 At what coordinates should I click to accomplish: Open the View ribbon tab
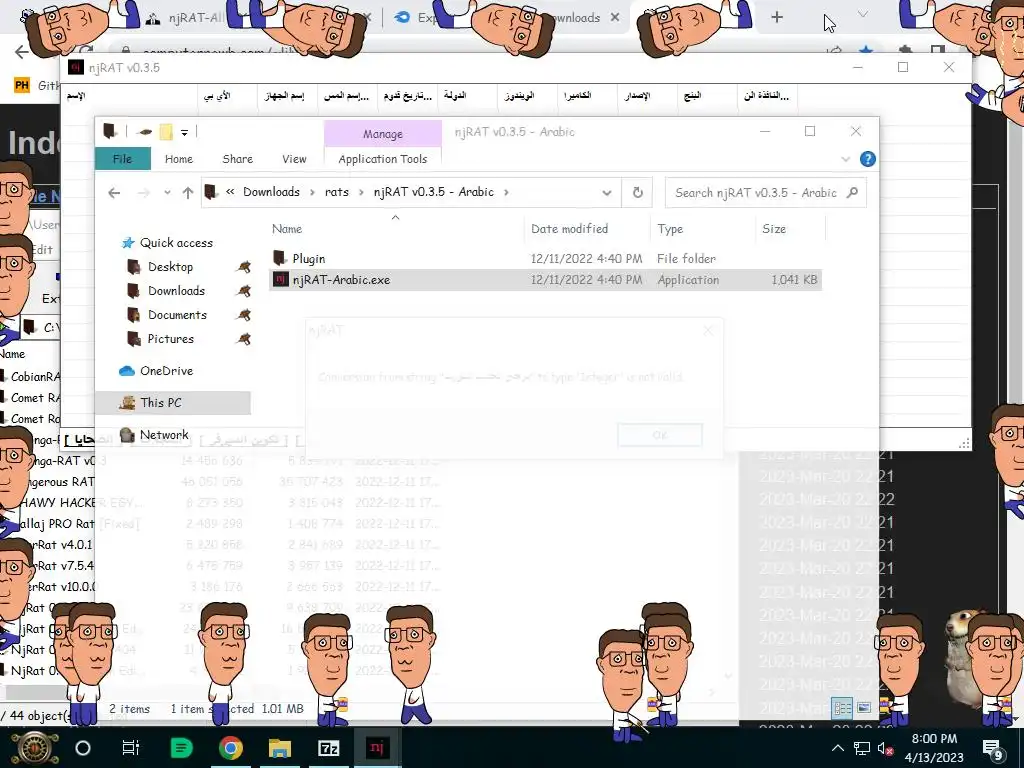tap(294, 159)
